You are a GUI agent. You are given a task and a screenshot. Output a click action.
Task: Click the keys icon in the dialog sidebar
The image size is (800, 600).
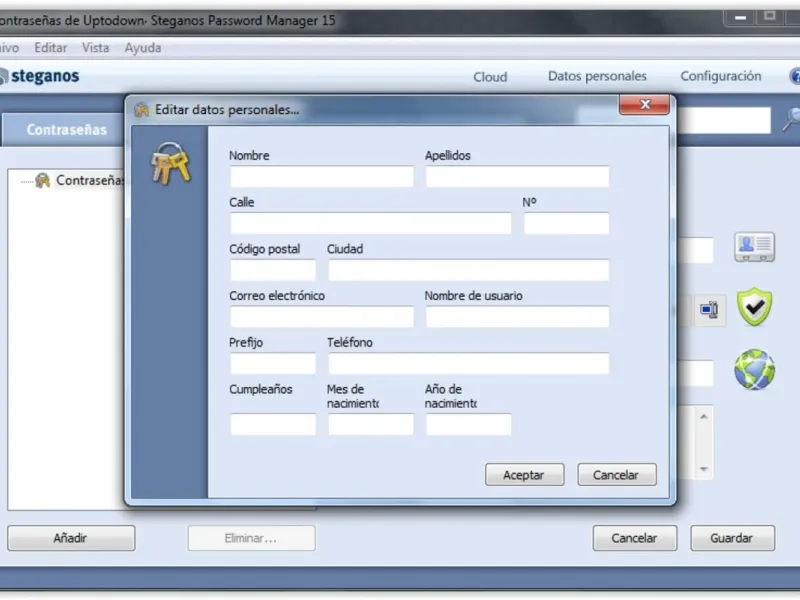pos(171,163)
